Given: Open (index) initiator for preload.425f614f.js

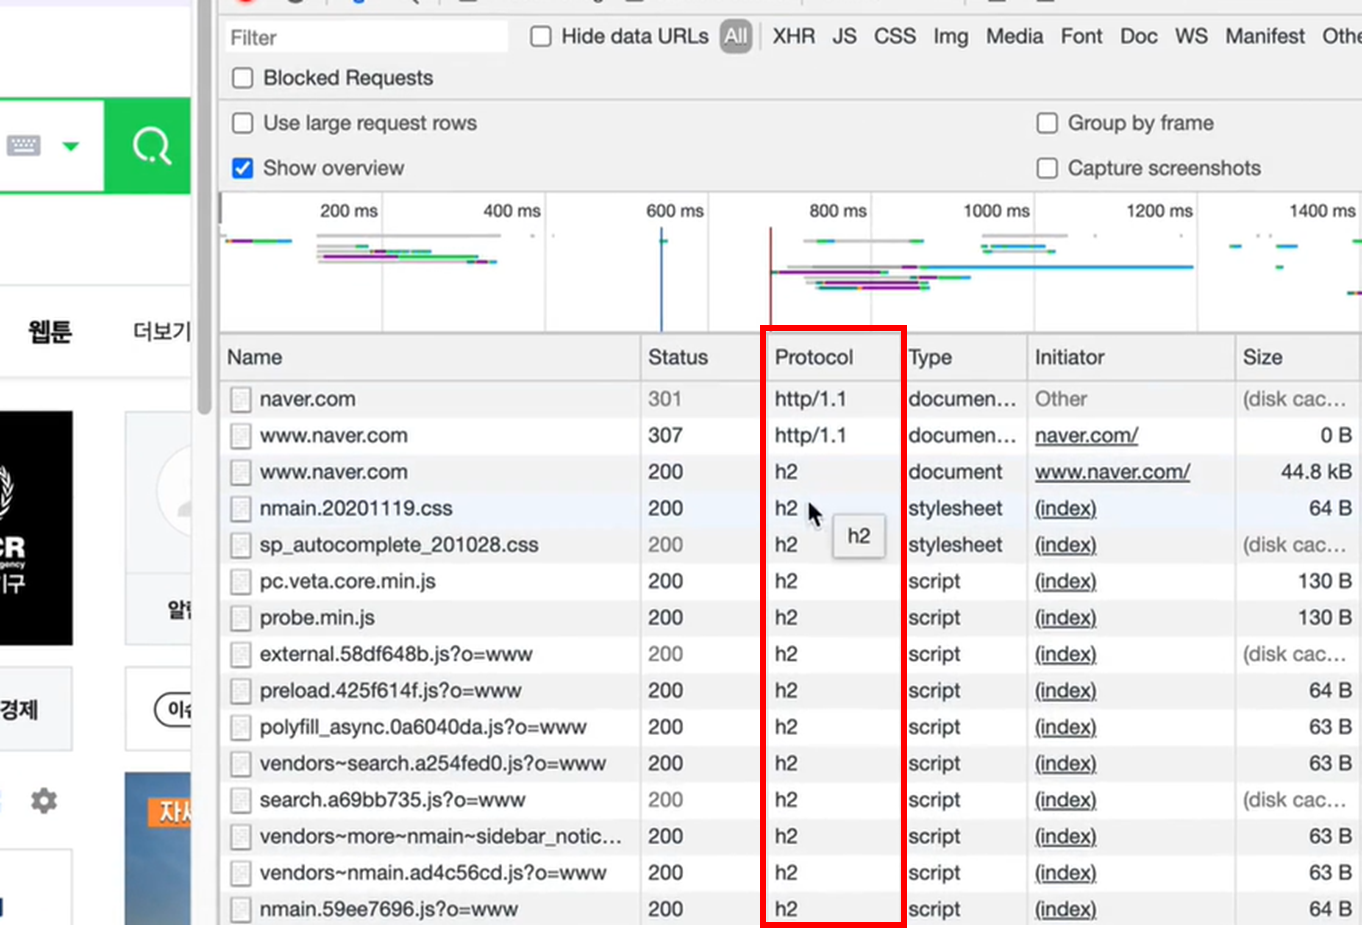Looking at the screenshot, I should tap(1065, 691).
